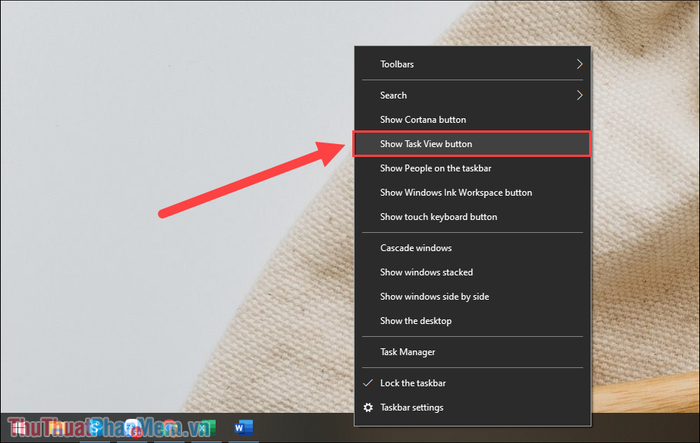Image resolution: width=700 pixels, height=443 pixels.
Task: Expand the Toolbars submenu
Action: 473,64
